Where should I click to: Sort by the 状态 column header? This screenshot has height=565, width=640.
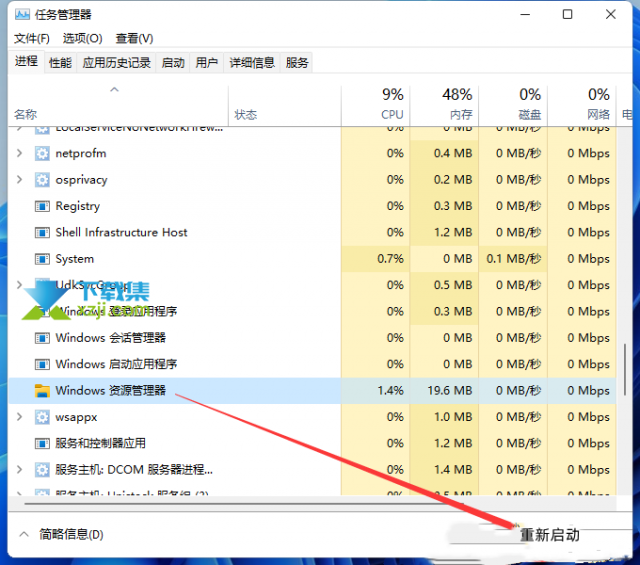(x=284, y=105)
